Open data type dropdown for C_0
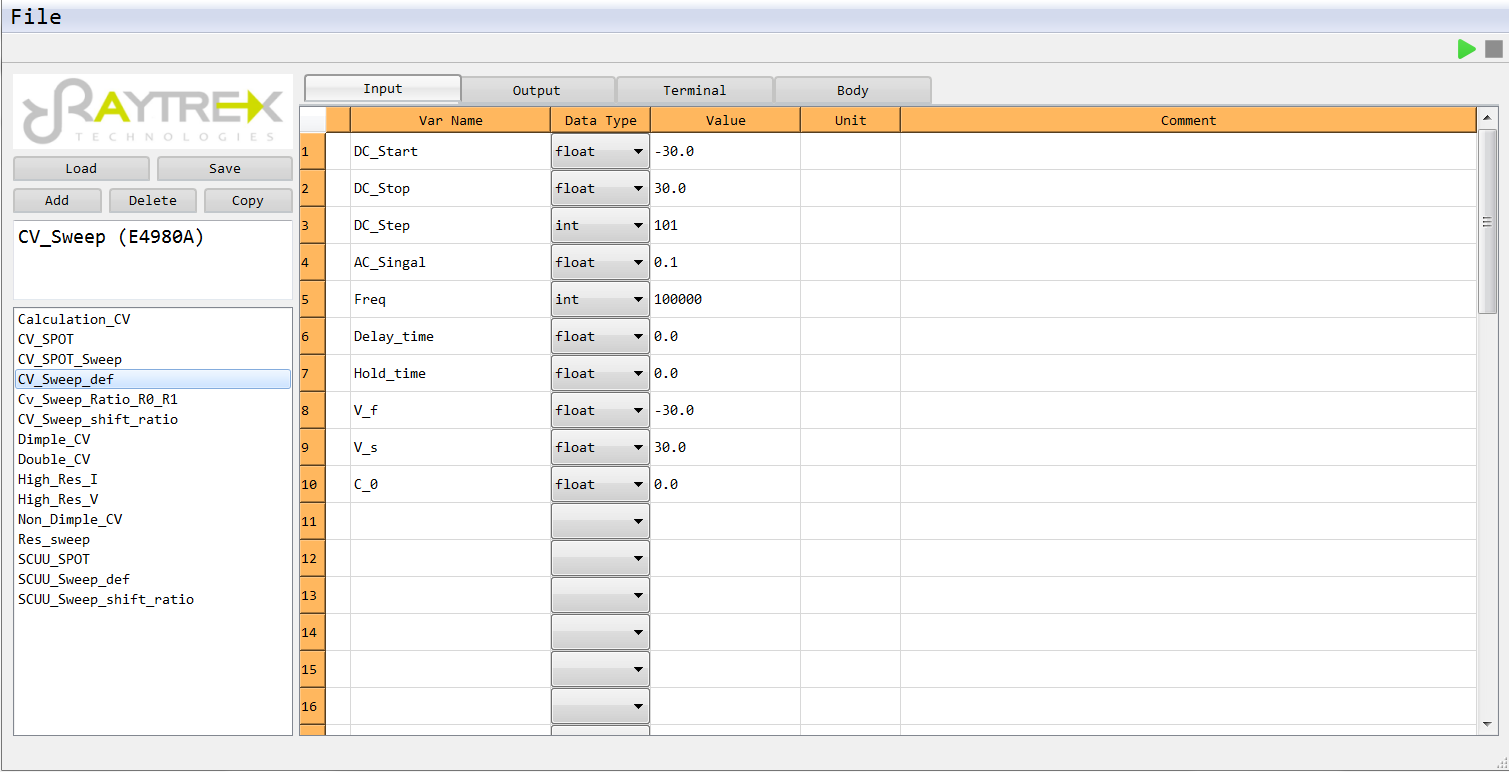The height and width of the screenshot is (772, 1509). pyautogui.click(x=600, y=484)
